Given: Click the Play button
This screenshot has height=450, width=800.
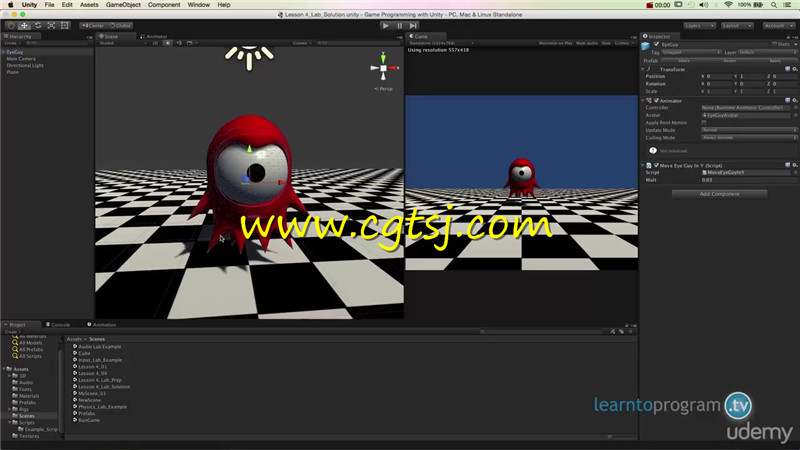Looking at the screenshot, I should 386,26.
